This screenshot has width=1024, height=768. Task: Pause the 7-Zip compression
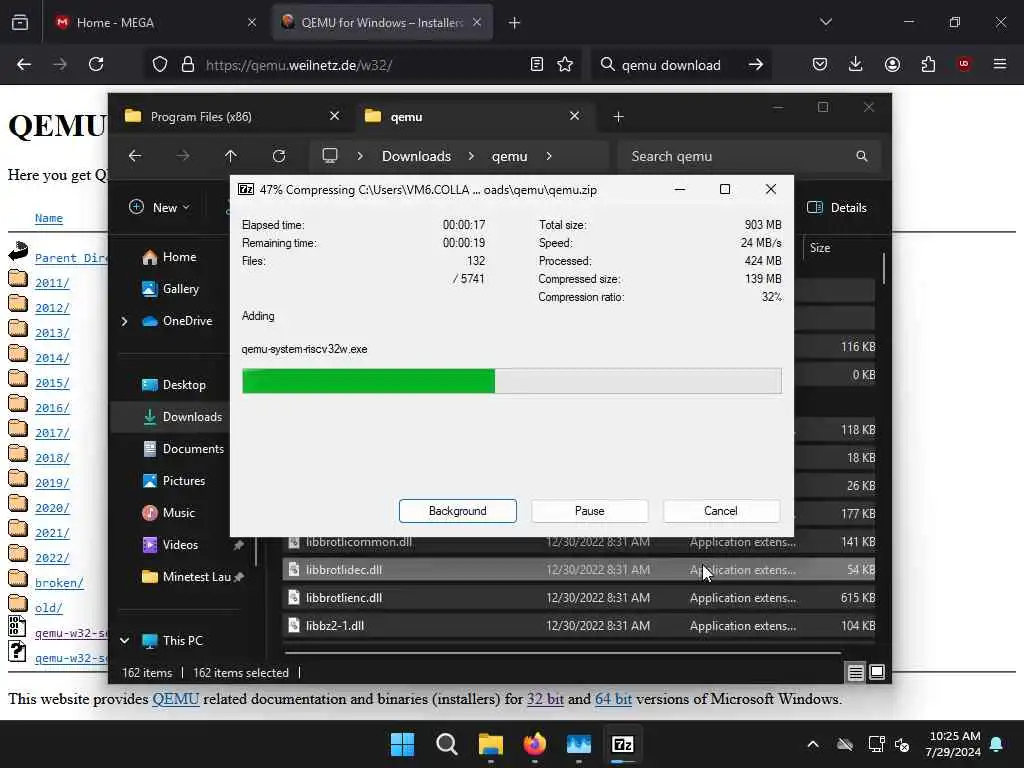pos(589,511)
